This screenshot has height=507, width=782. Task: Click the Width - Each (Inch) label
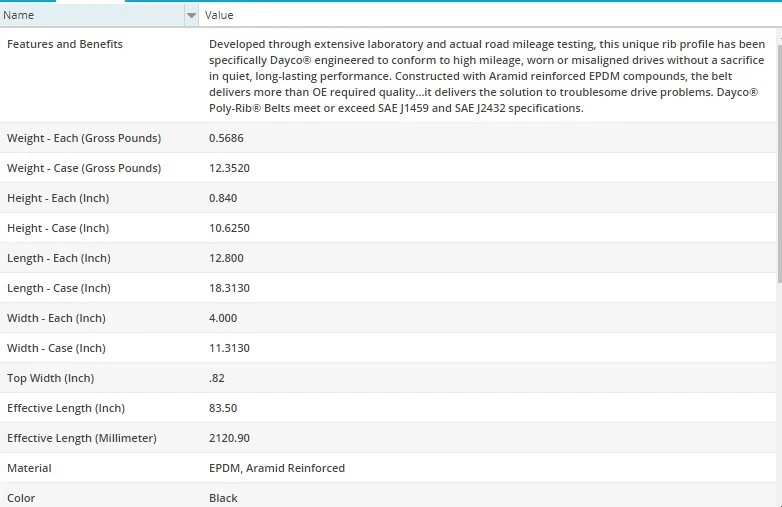coord(56,318)
